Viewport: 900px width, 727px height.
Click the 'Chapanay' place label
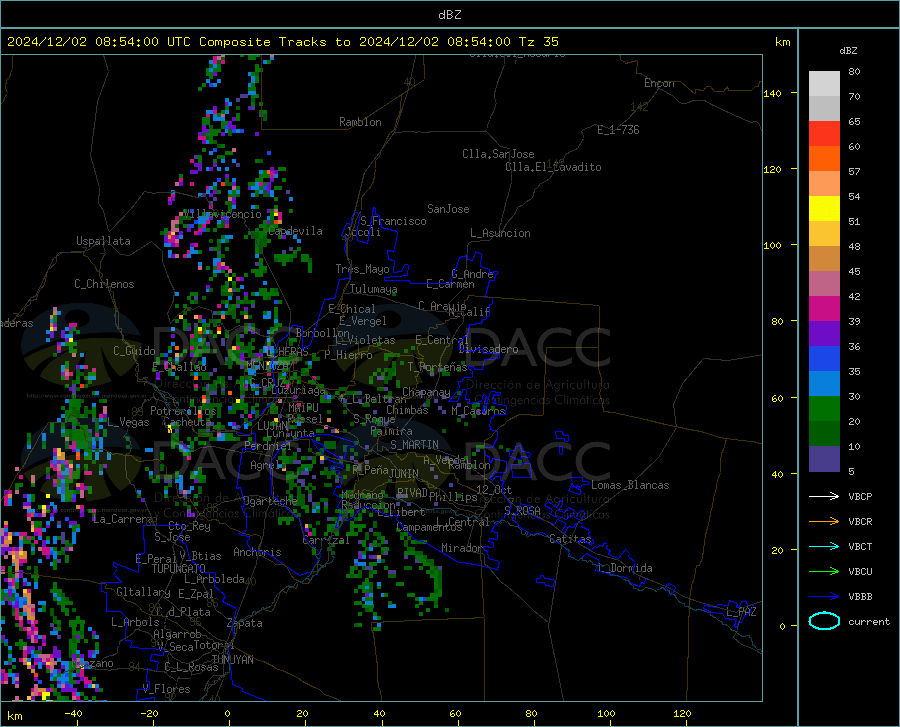tap(426, 392)
